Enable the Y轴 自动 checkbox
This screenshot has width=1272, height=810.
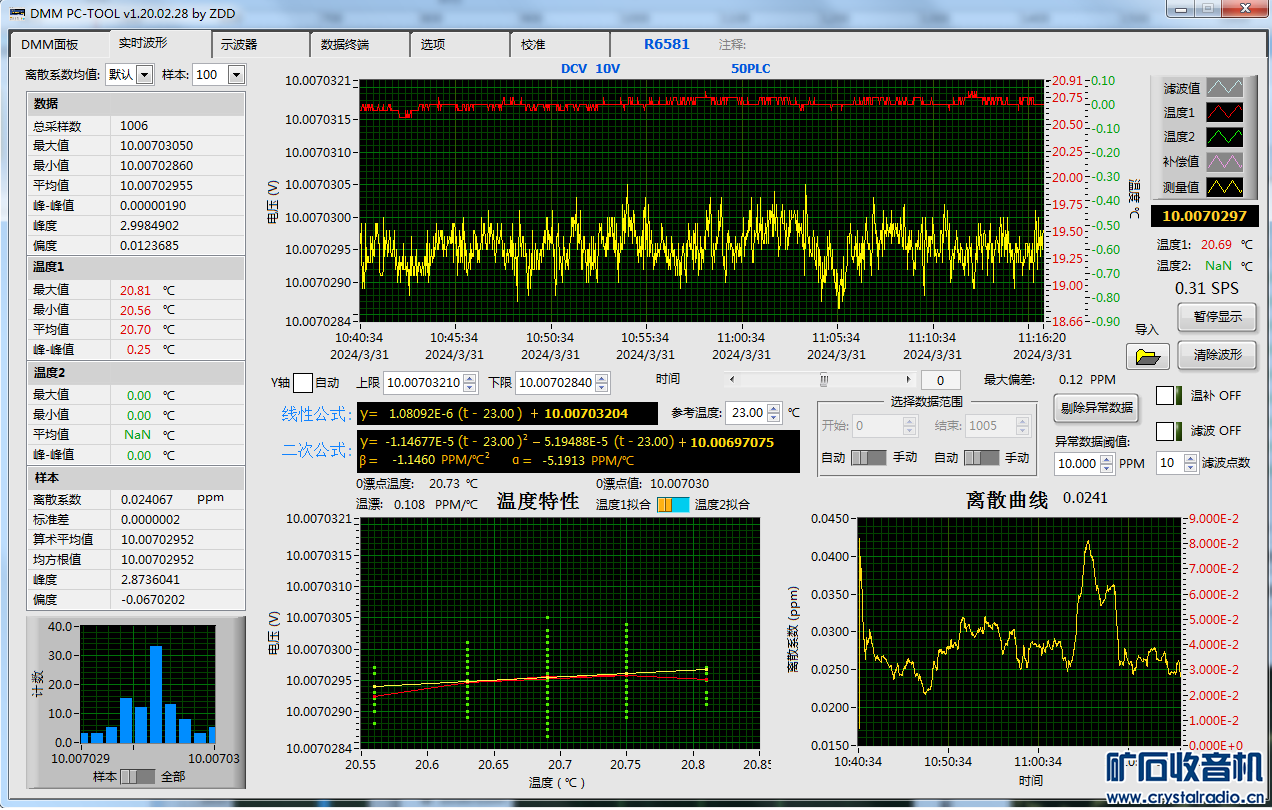click(303, 383)
